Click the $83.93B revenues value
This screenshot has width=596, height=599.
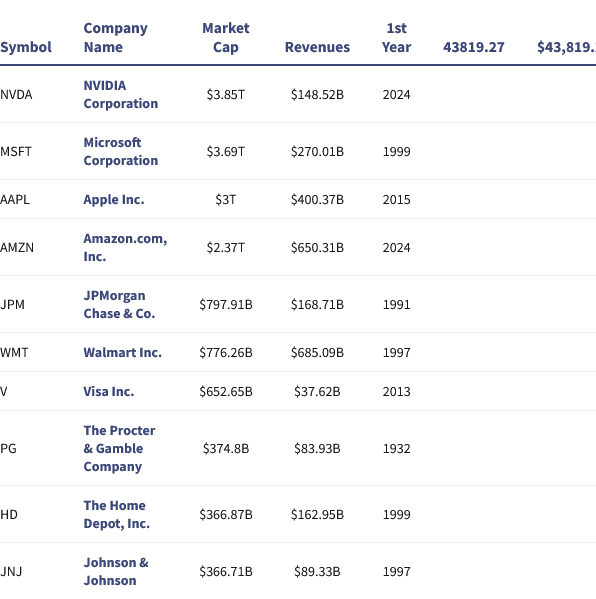(317, 448)
